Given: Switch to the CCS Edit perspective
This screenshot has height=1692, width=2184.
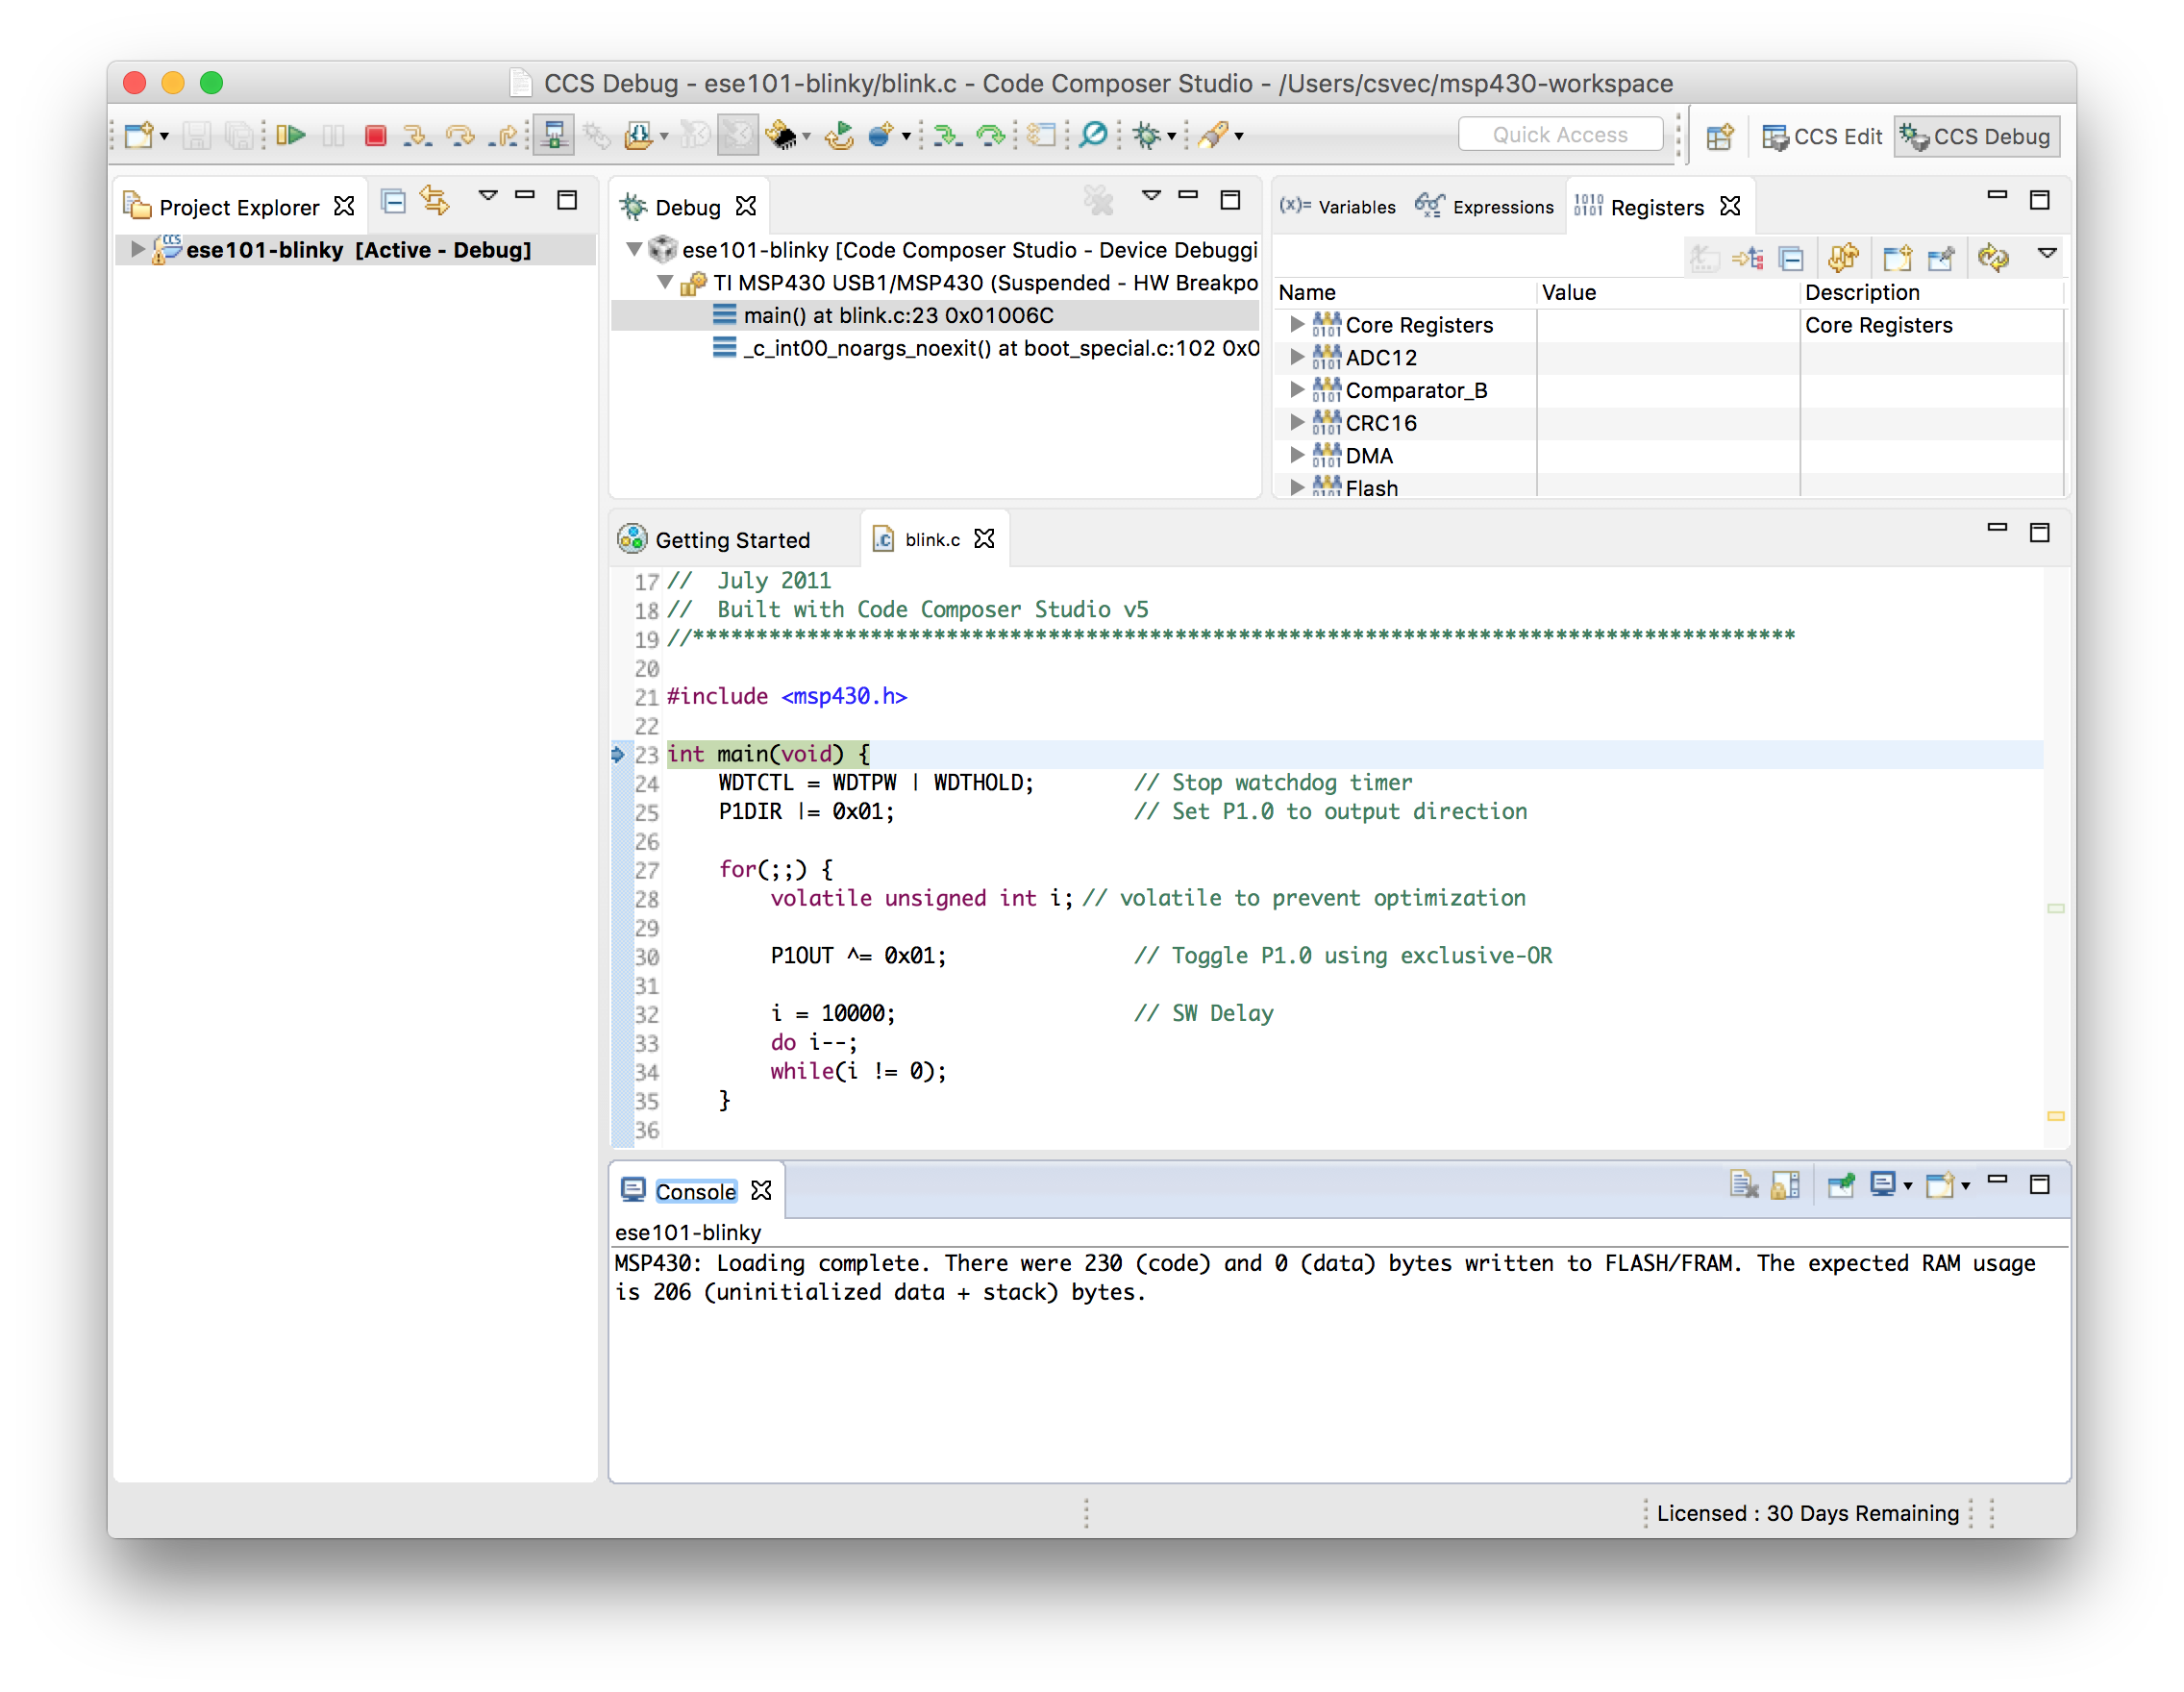Looking at the screenshot, I should [1822, 136].
